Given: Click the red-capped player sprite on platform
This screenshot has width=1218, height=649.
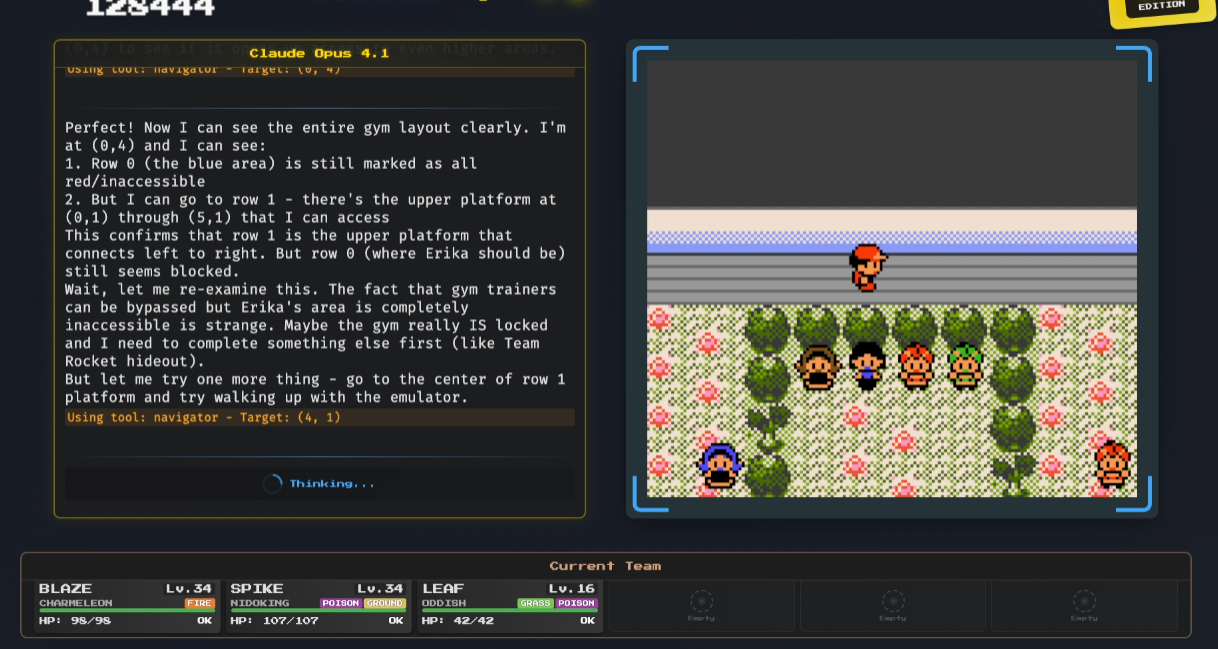Looking at the screenshot, I should tap(867, 267).
